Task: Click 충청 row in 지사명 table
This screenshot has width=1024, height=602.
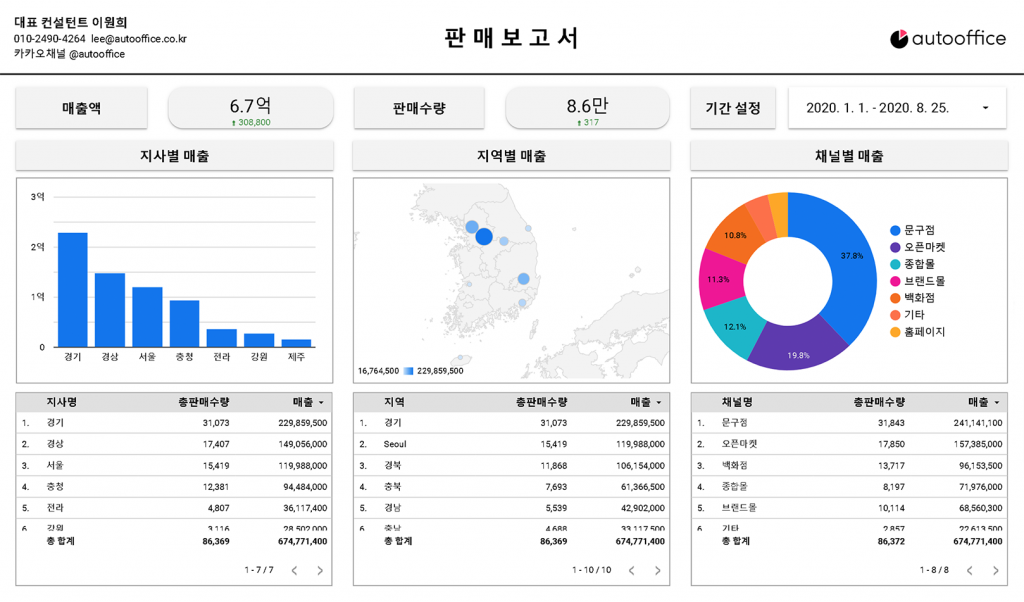Action: [174, 486]
